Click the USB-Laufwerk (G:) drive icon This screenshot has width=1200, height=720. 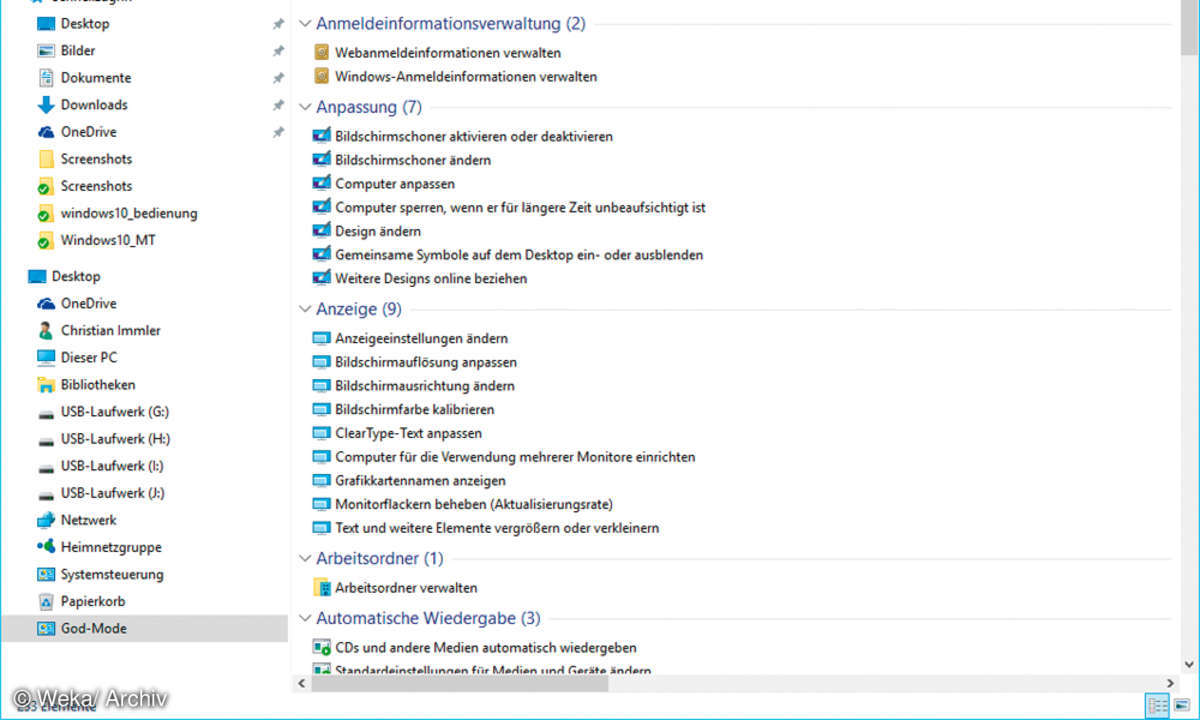pos(45,413)
